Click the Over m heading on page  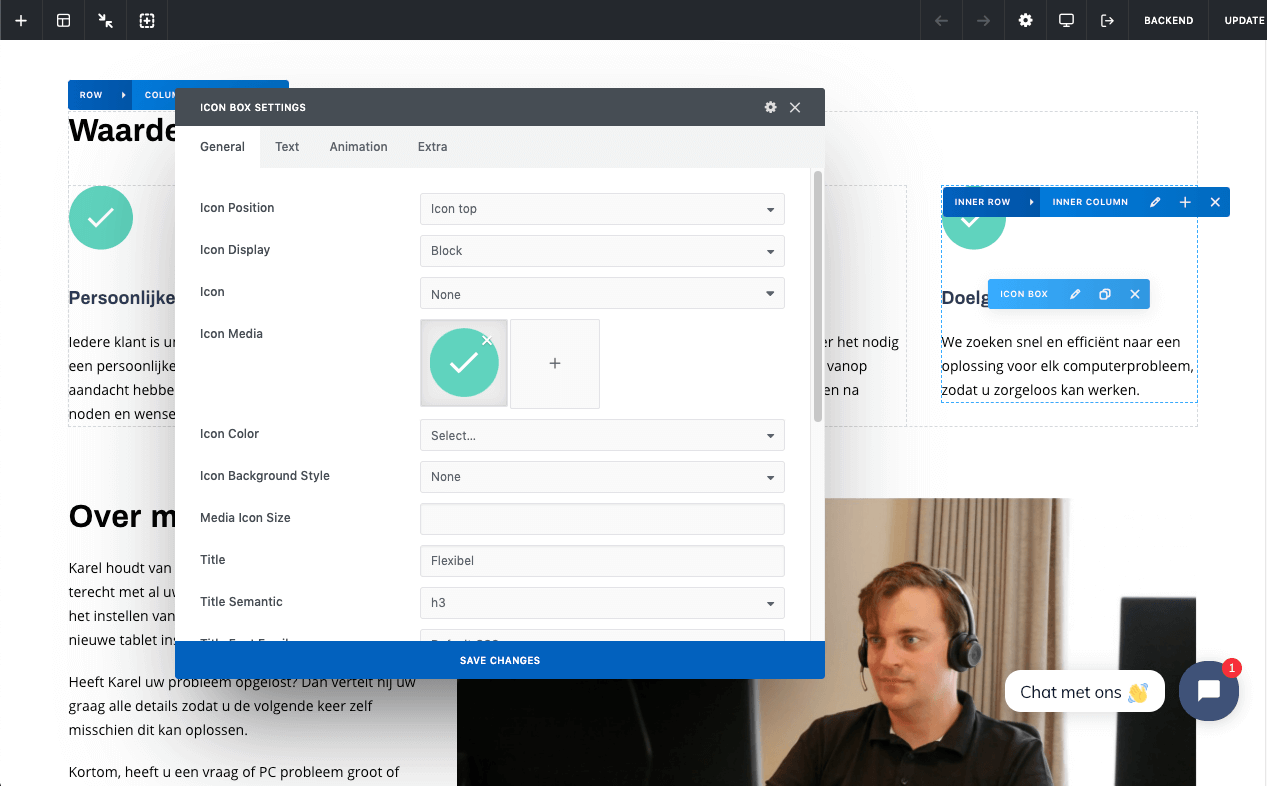[x=122, y=516]
